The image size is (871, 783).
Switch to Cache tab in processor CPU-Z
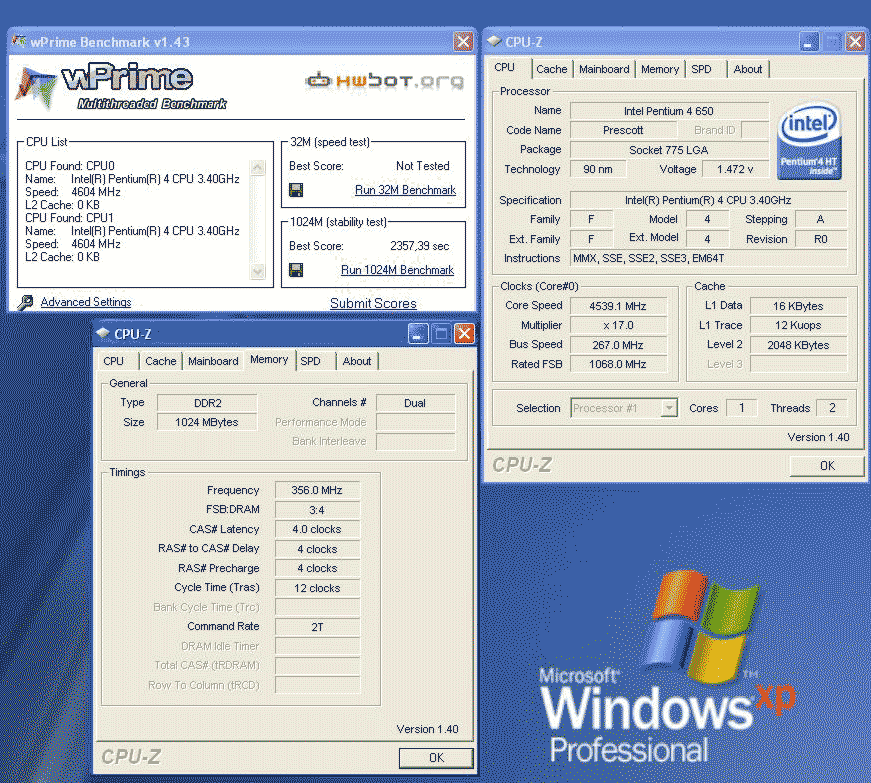(552, 69)
